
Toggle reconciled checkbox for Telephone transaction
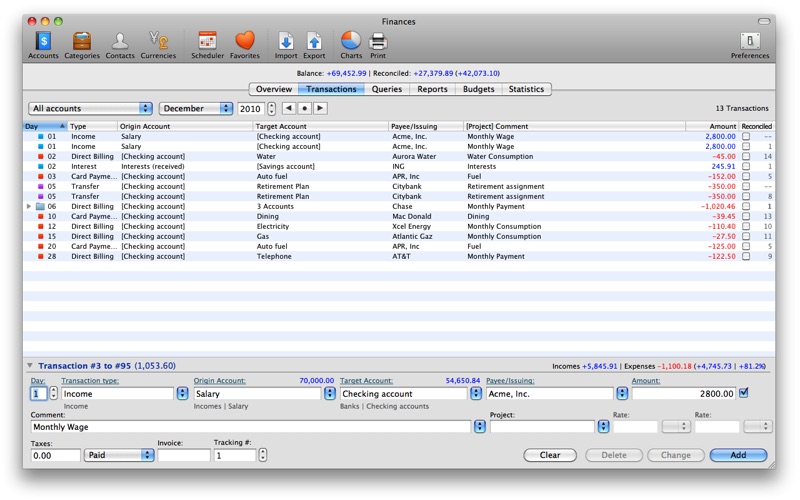(746, 257)
